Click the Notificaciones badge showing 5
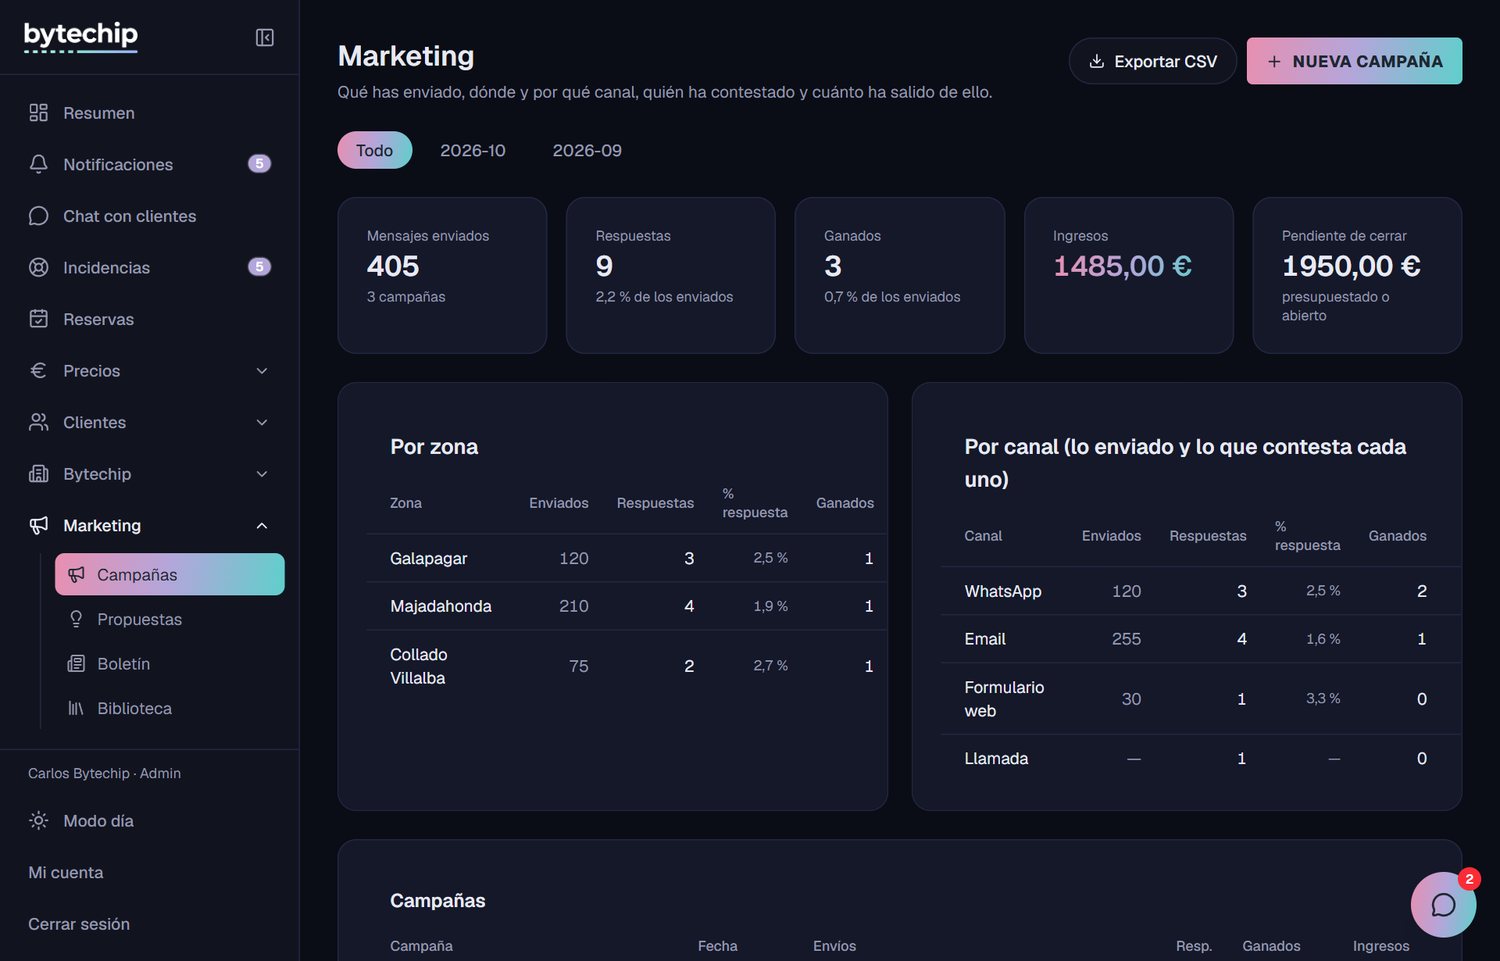This screenshot has height=961, width=1500. (x=259, y=164)
